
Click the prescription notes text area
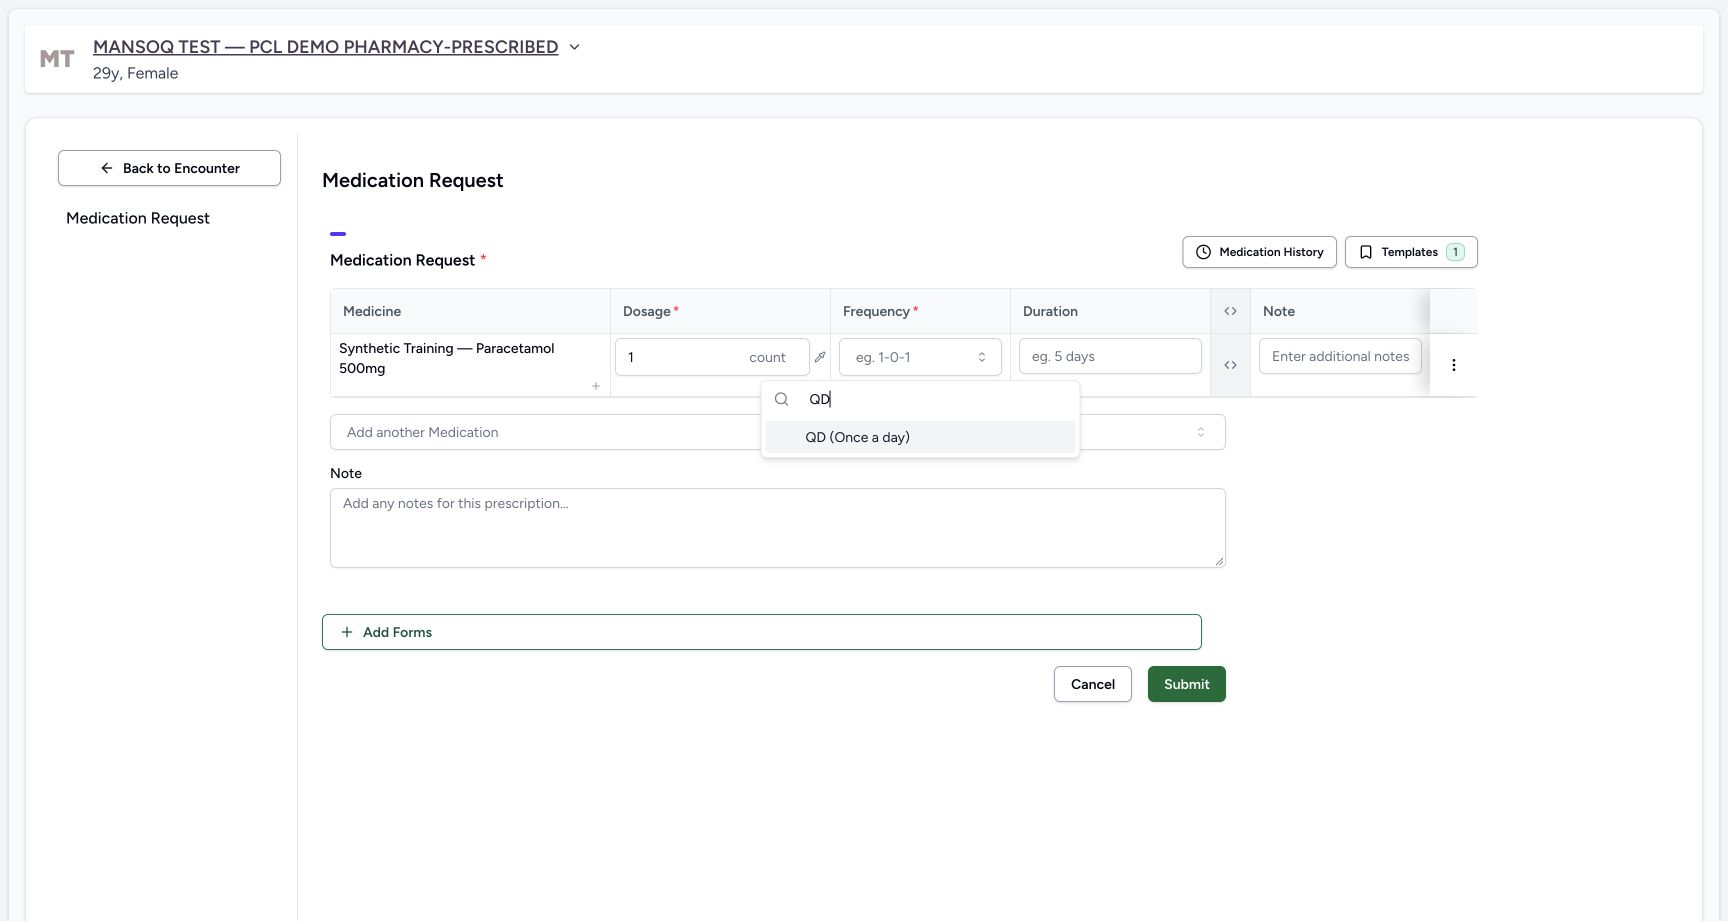click(x=778, y=528)
